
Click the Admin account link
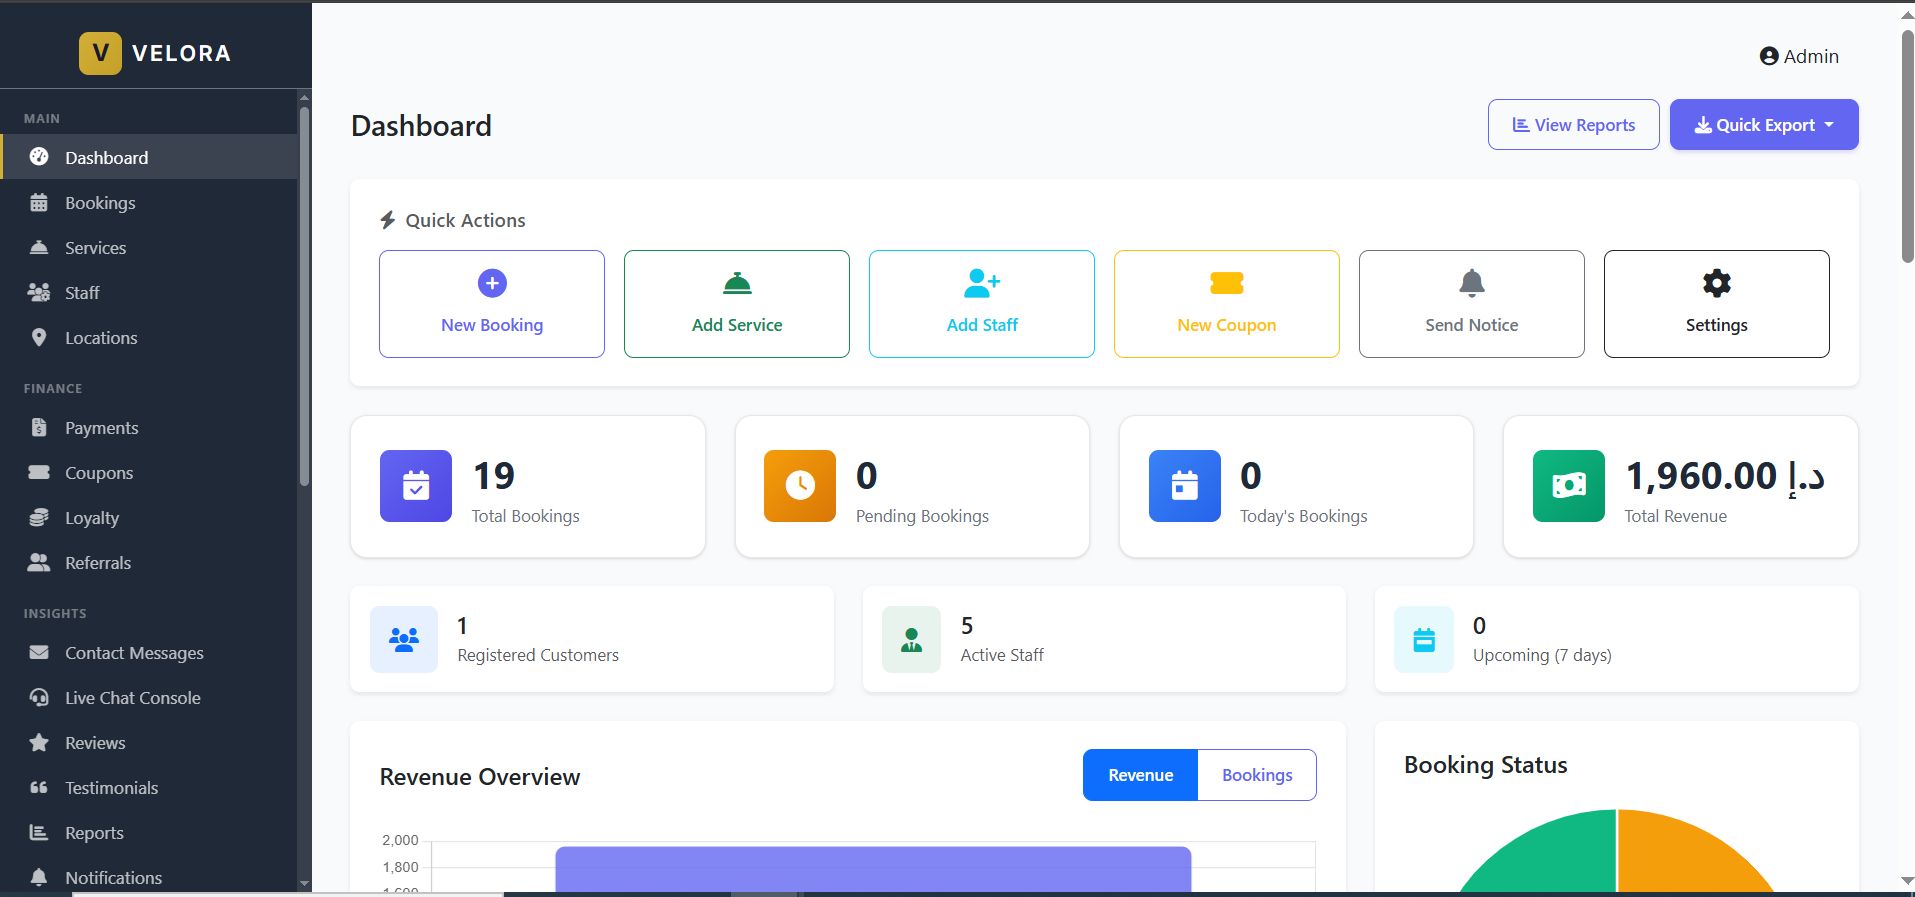(1799, 57)
